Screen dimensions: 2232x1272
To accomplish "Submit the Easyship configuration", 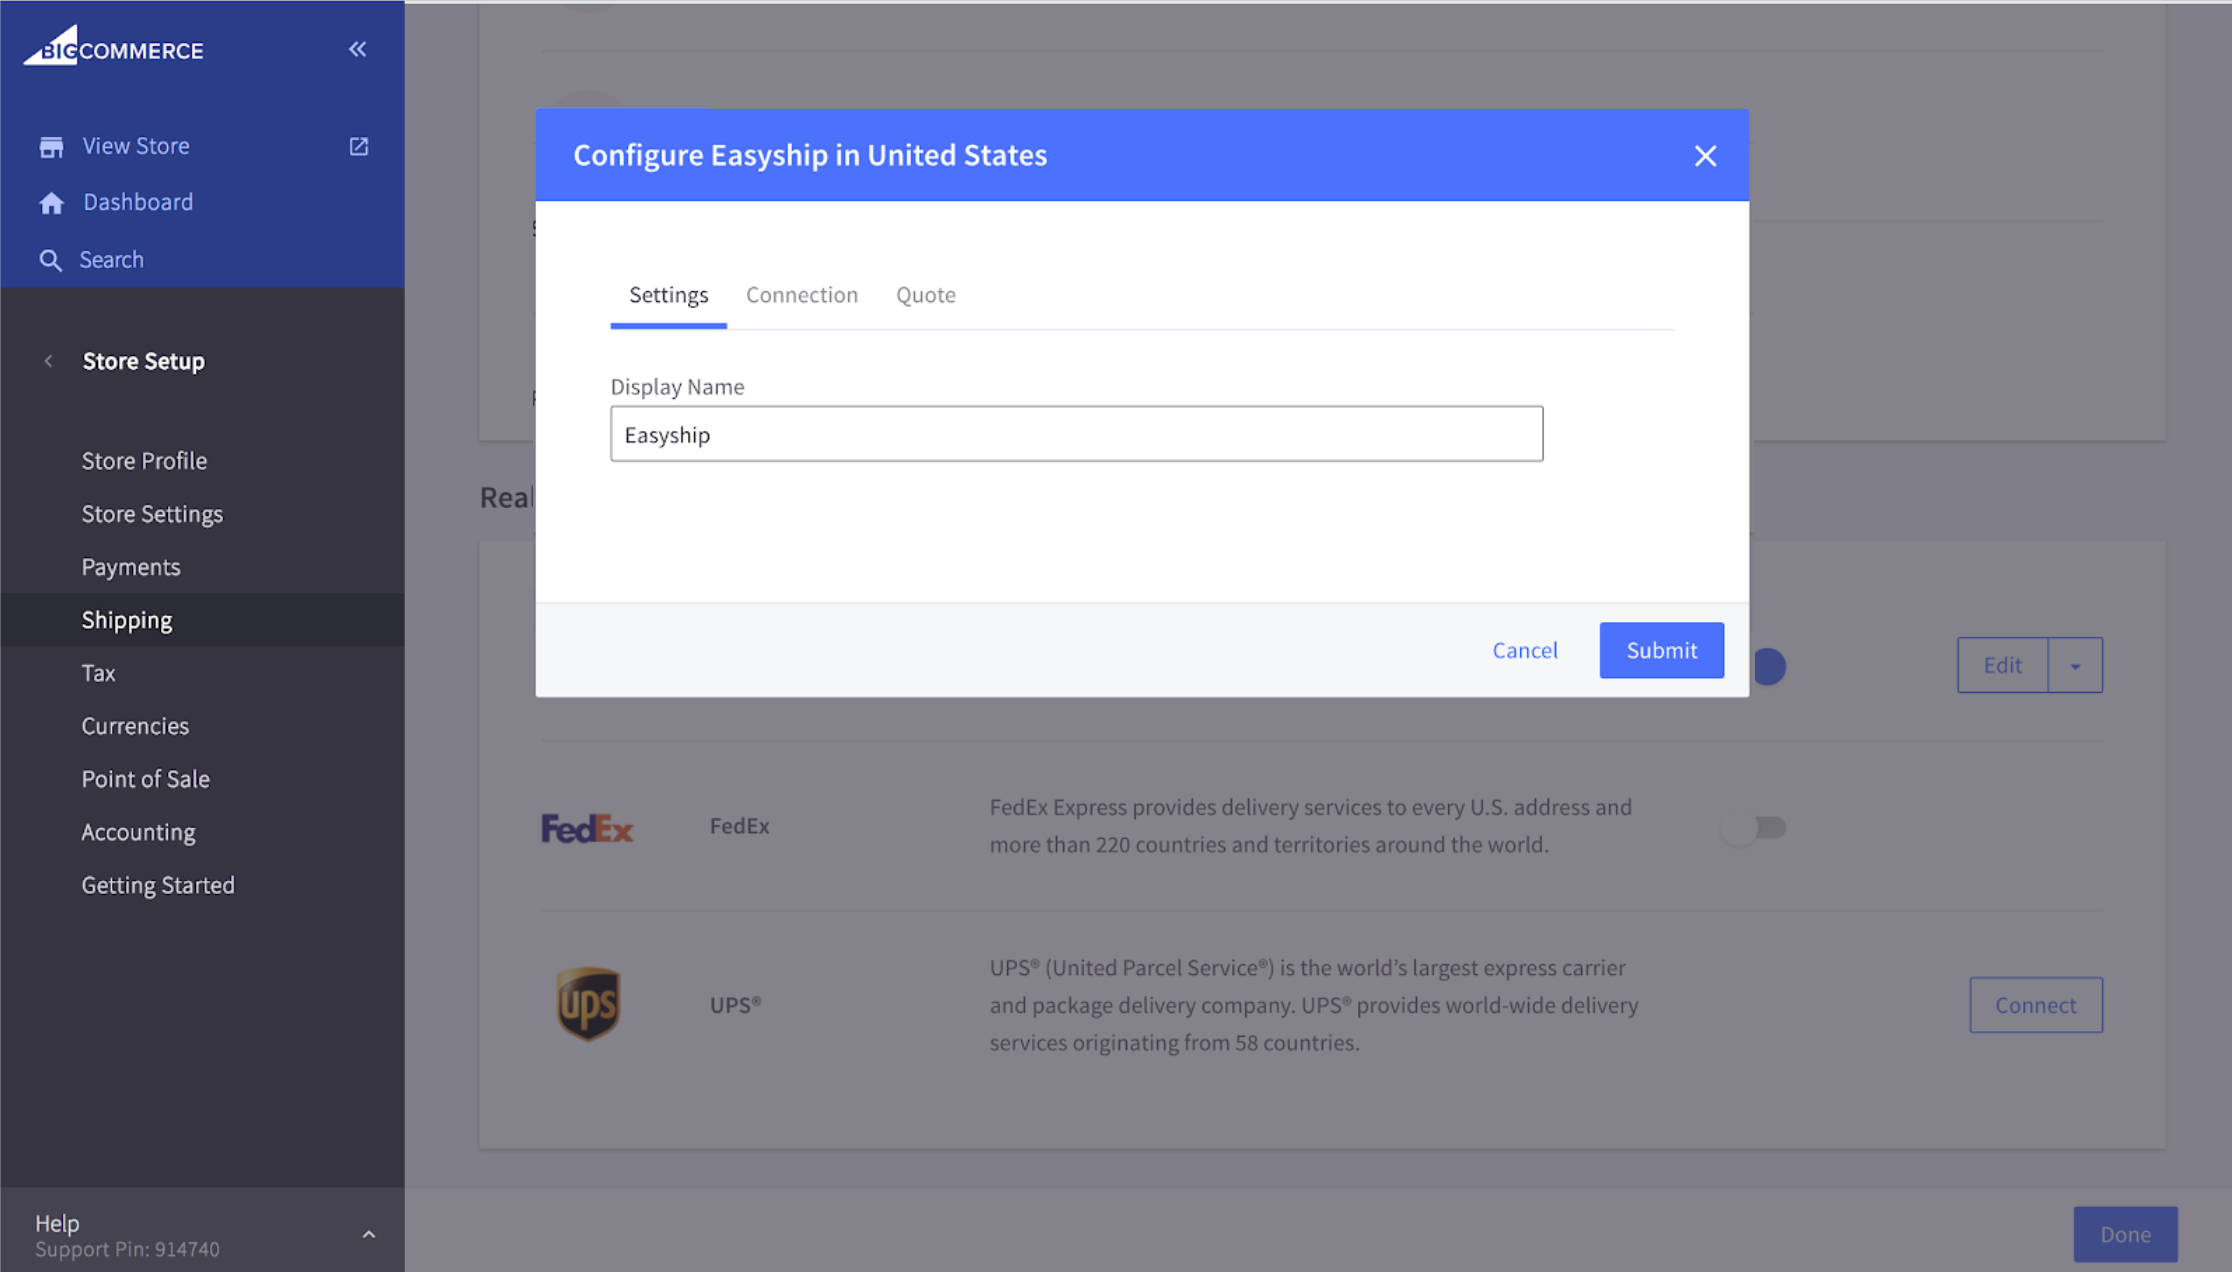I will click(1661, 650).
